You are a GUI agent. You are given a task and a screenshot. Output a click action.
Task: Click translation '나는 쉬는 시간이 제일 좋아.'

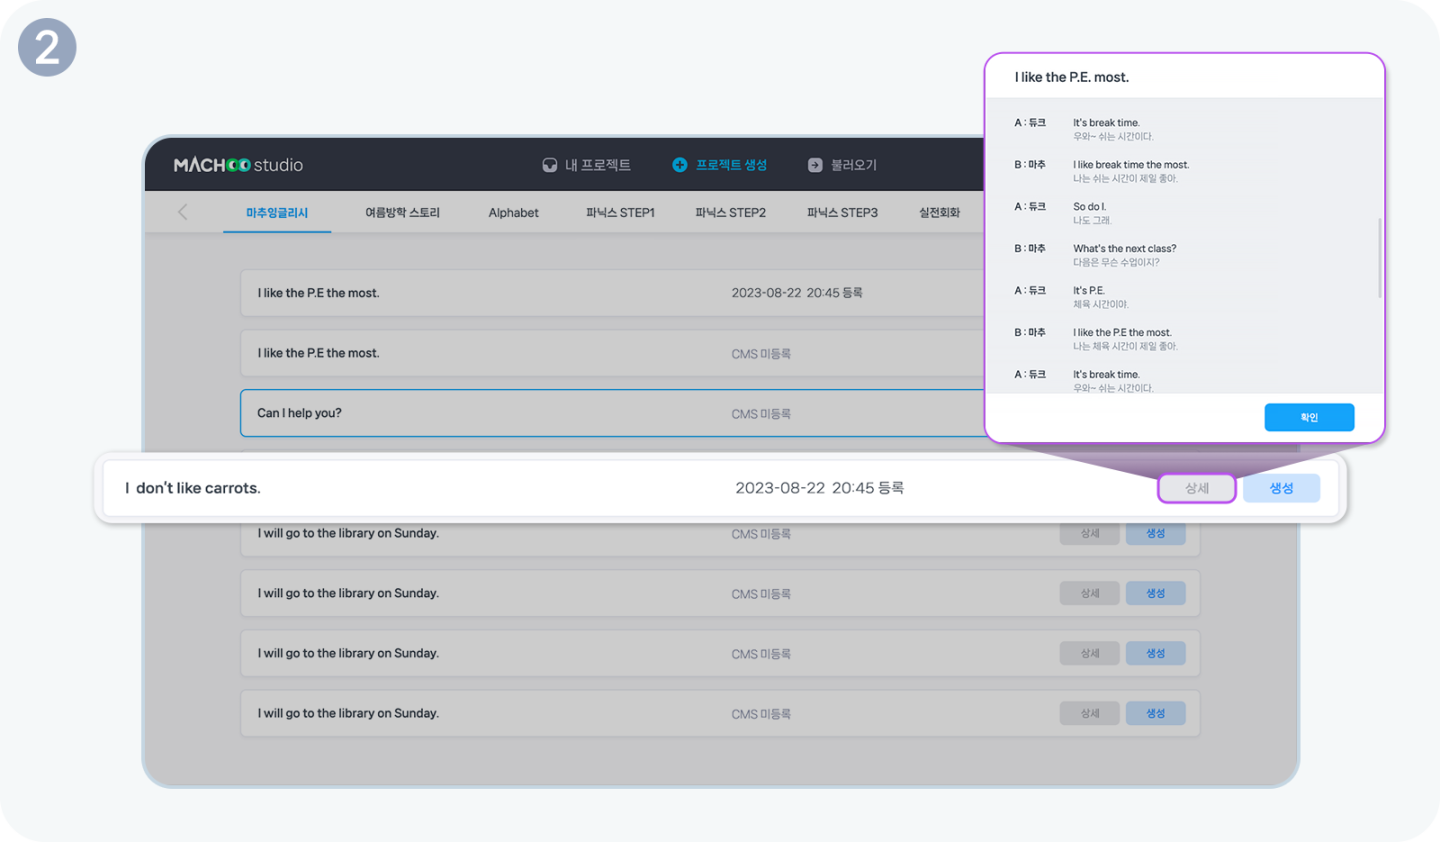[1125, 179]
